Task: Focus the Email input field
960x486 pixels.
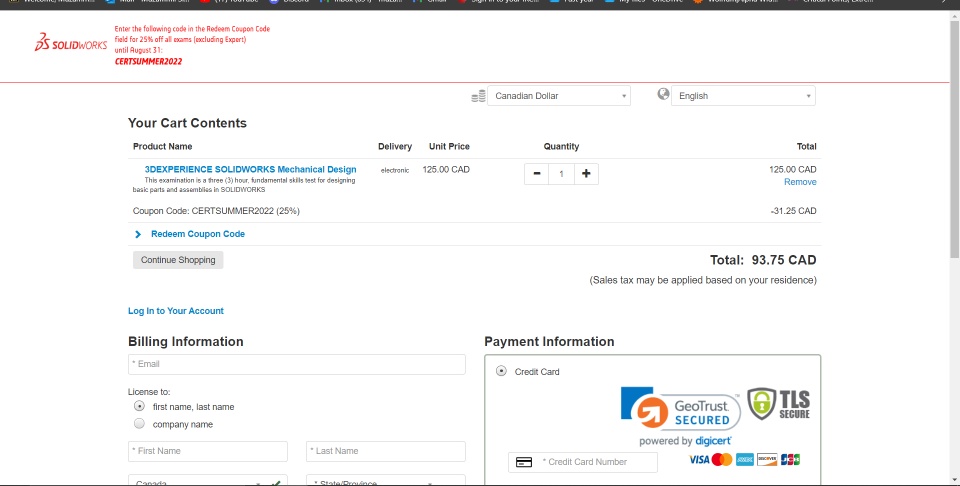Action: (297, 364)
